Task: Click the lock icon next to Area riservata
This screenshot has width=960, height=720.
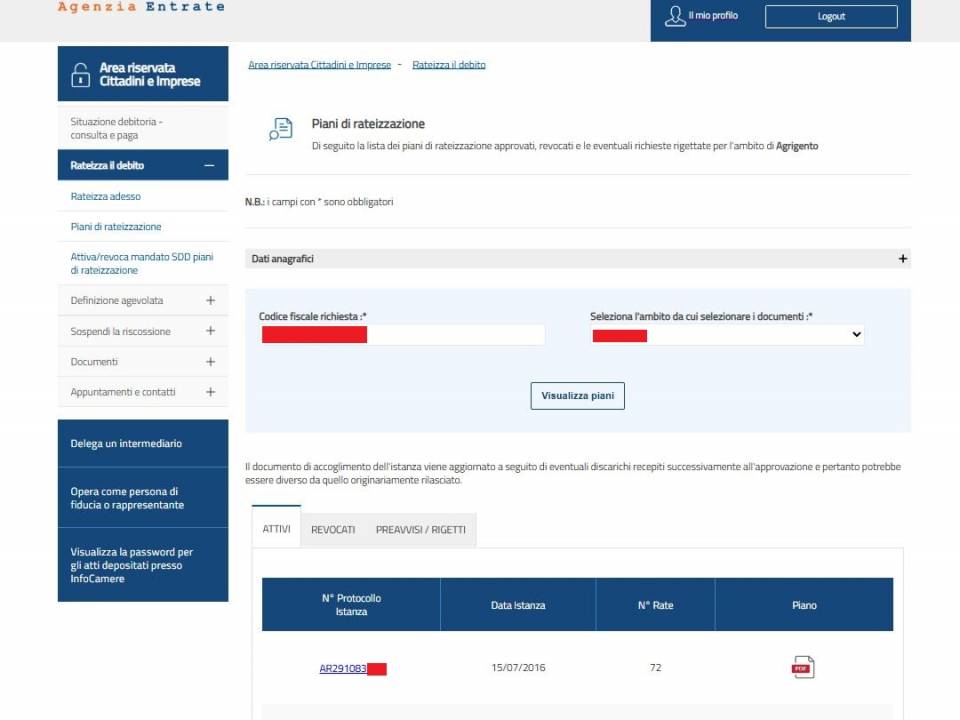Action: [x=80, y=73]
